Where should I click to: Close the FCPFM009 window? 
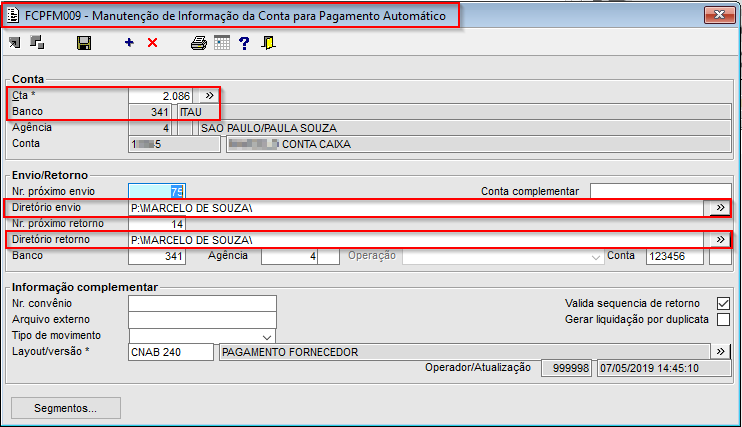coord(719,15)
